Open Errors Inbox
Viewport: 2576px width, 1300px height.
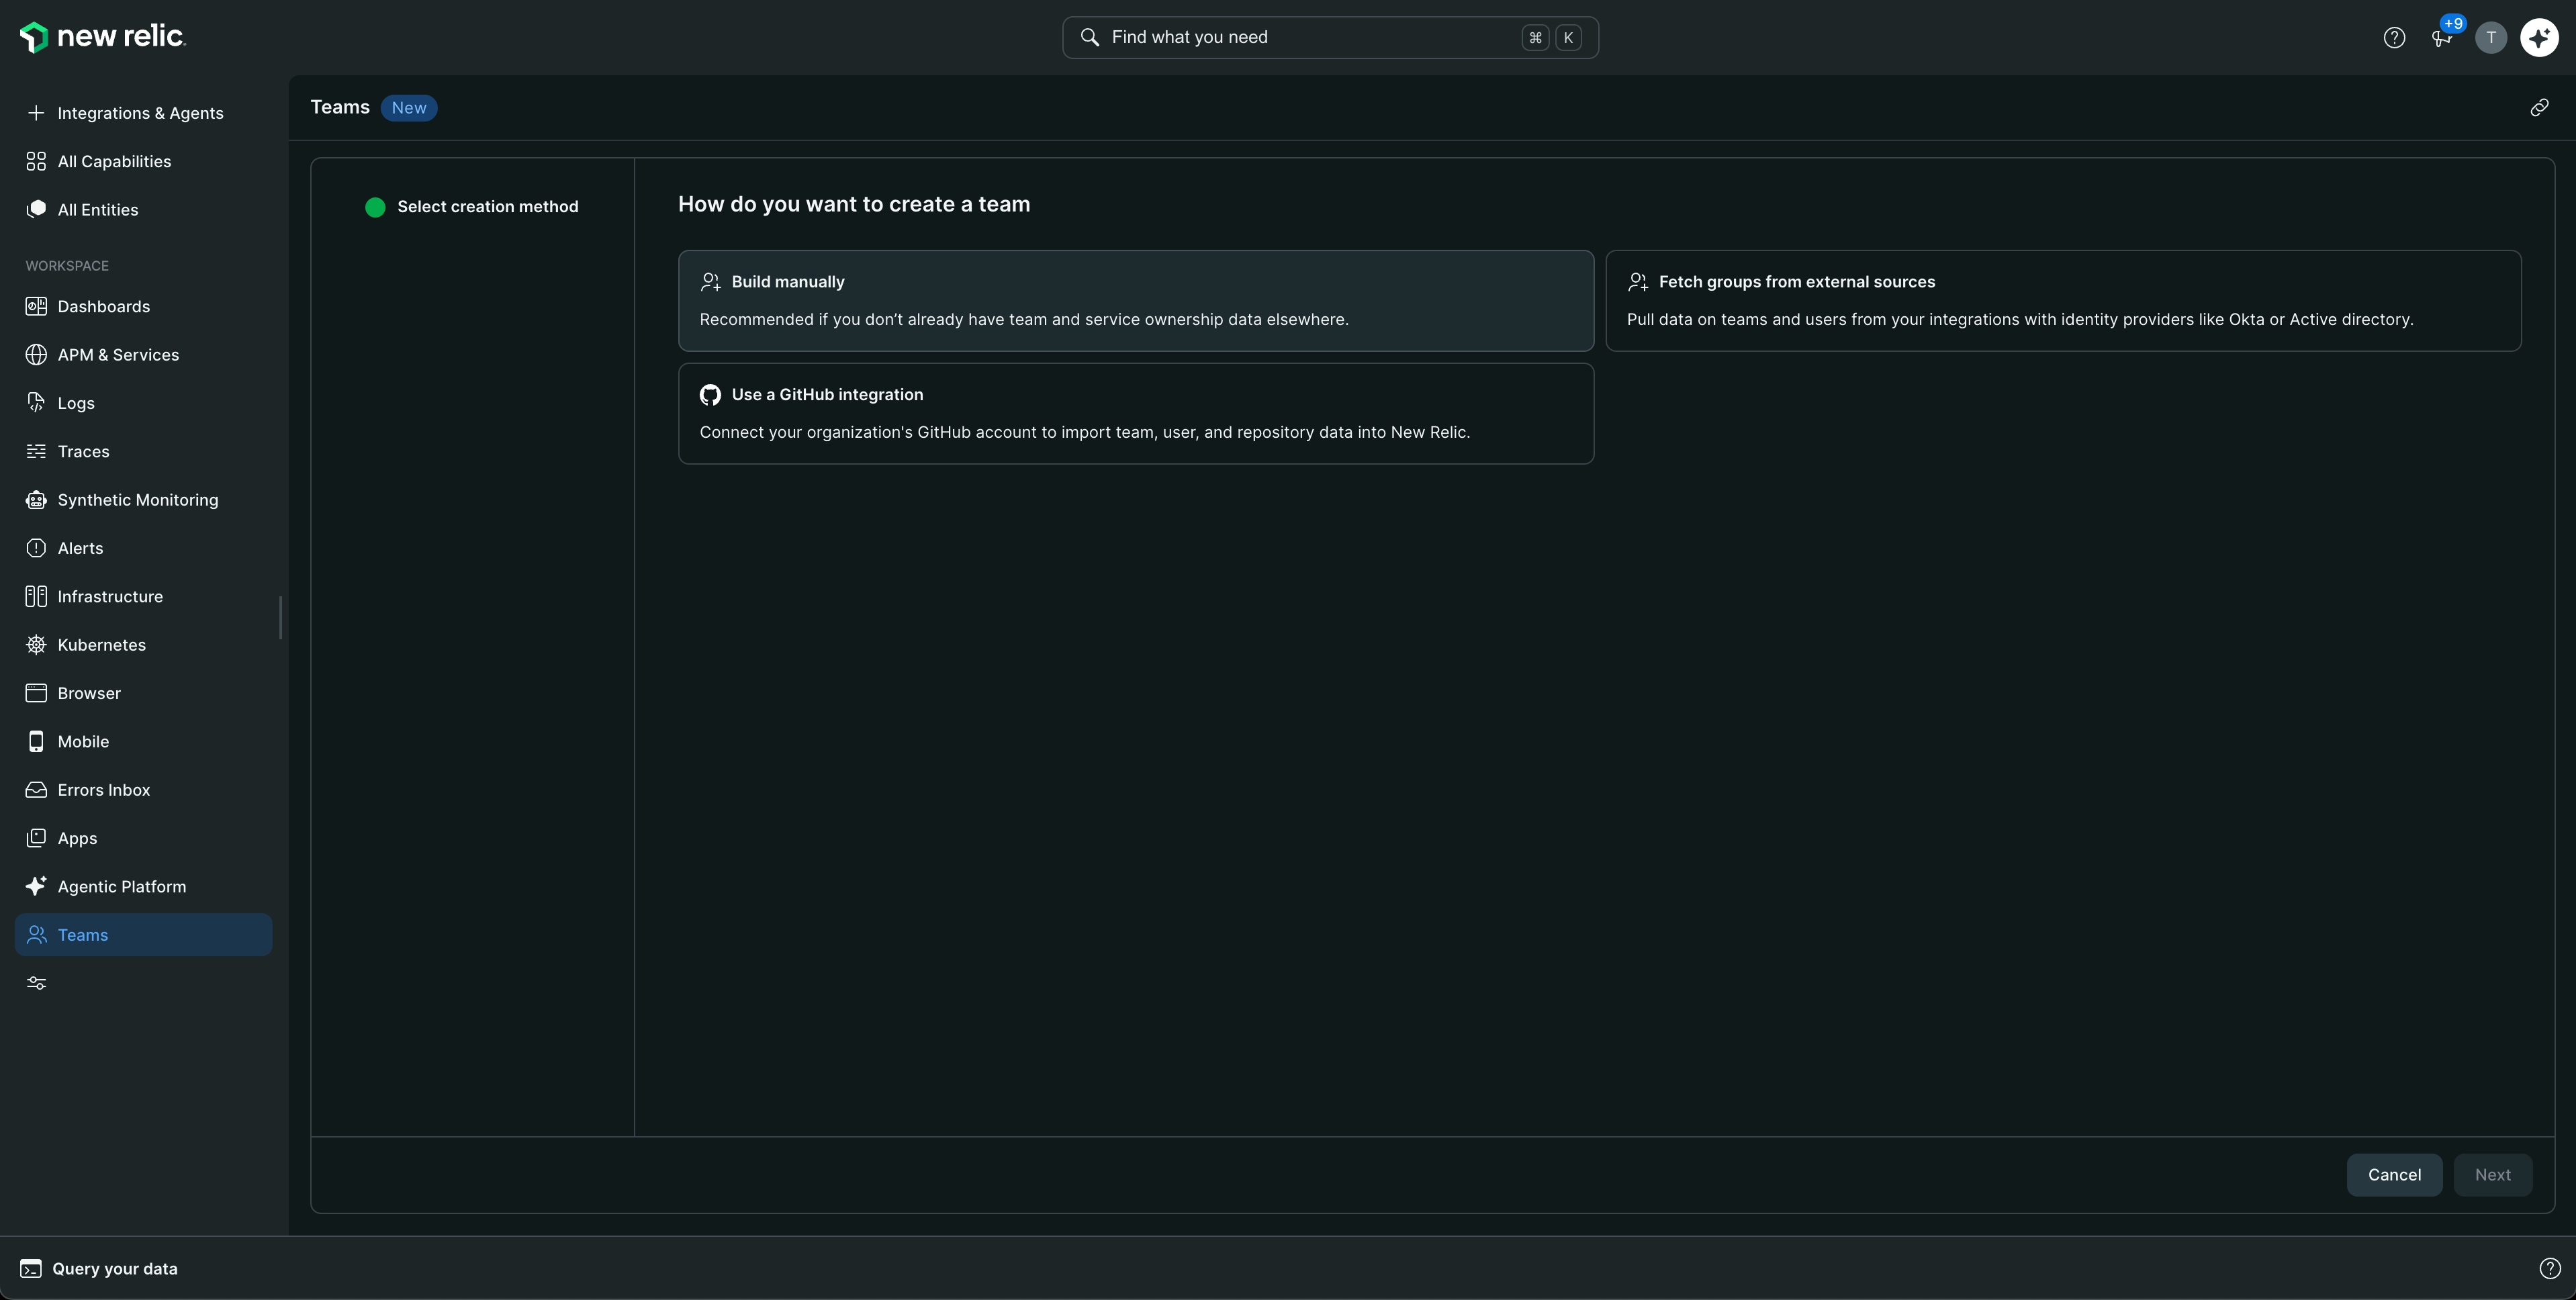tap(143, 790)
